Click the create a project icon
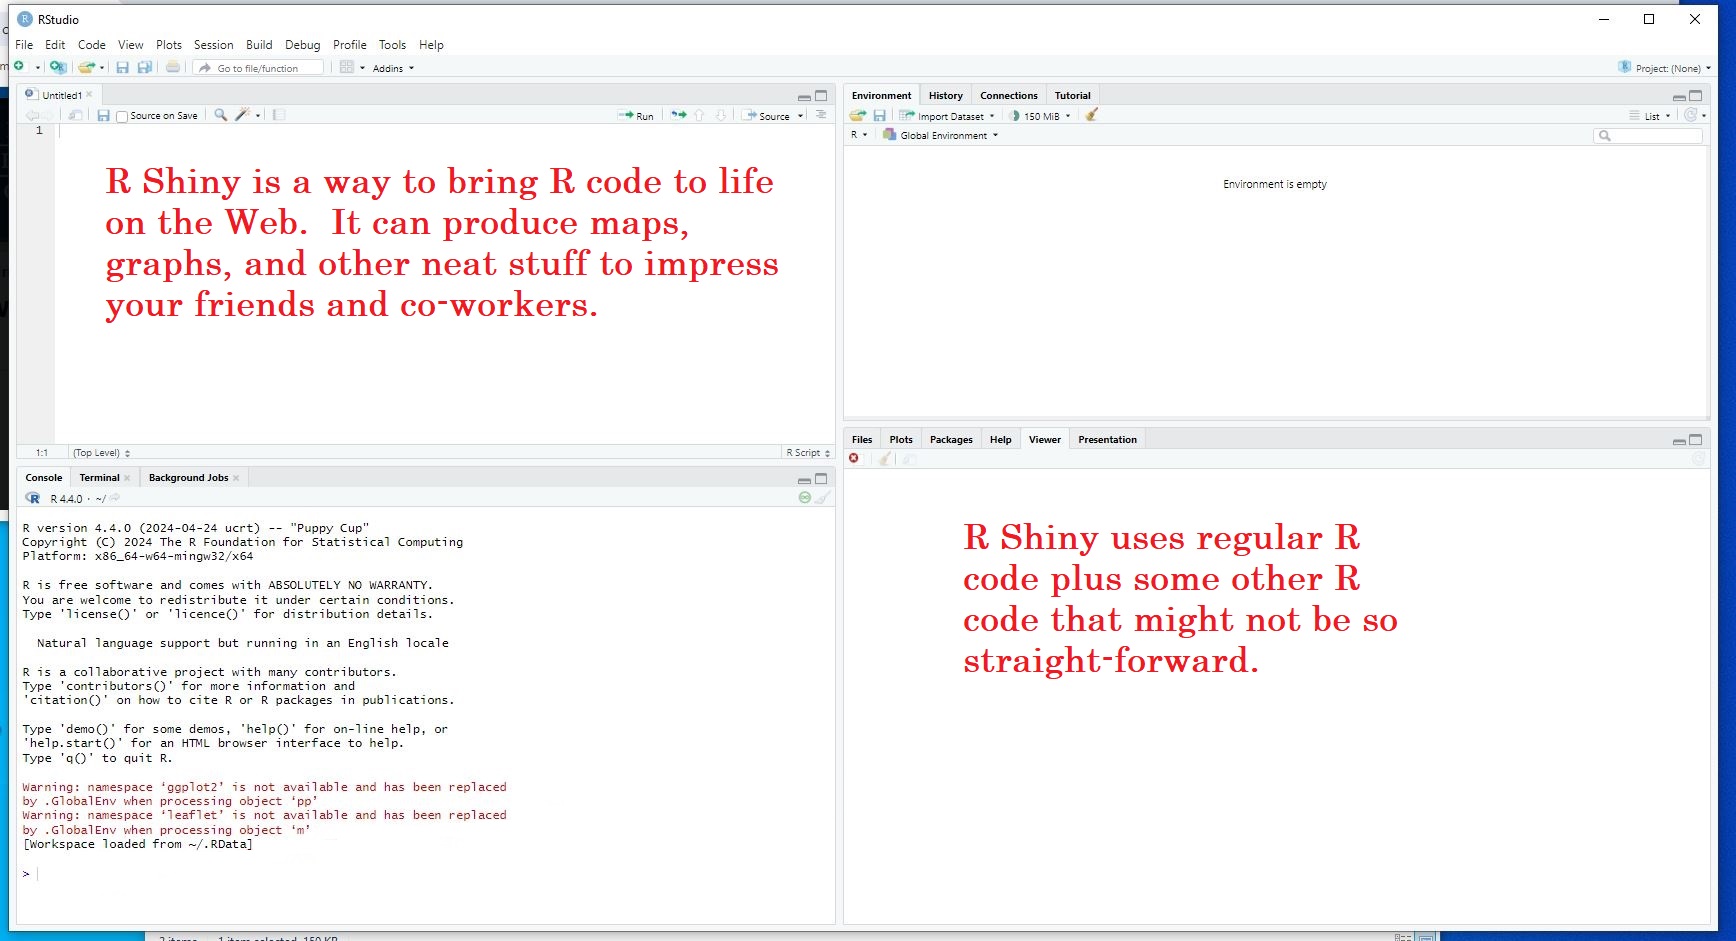This screenshot has width=1736, height=941. coord(58,68)
